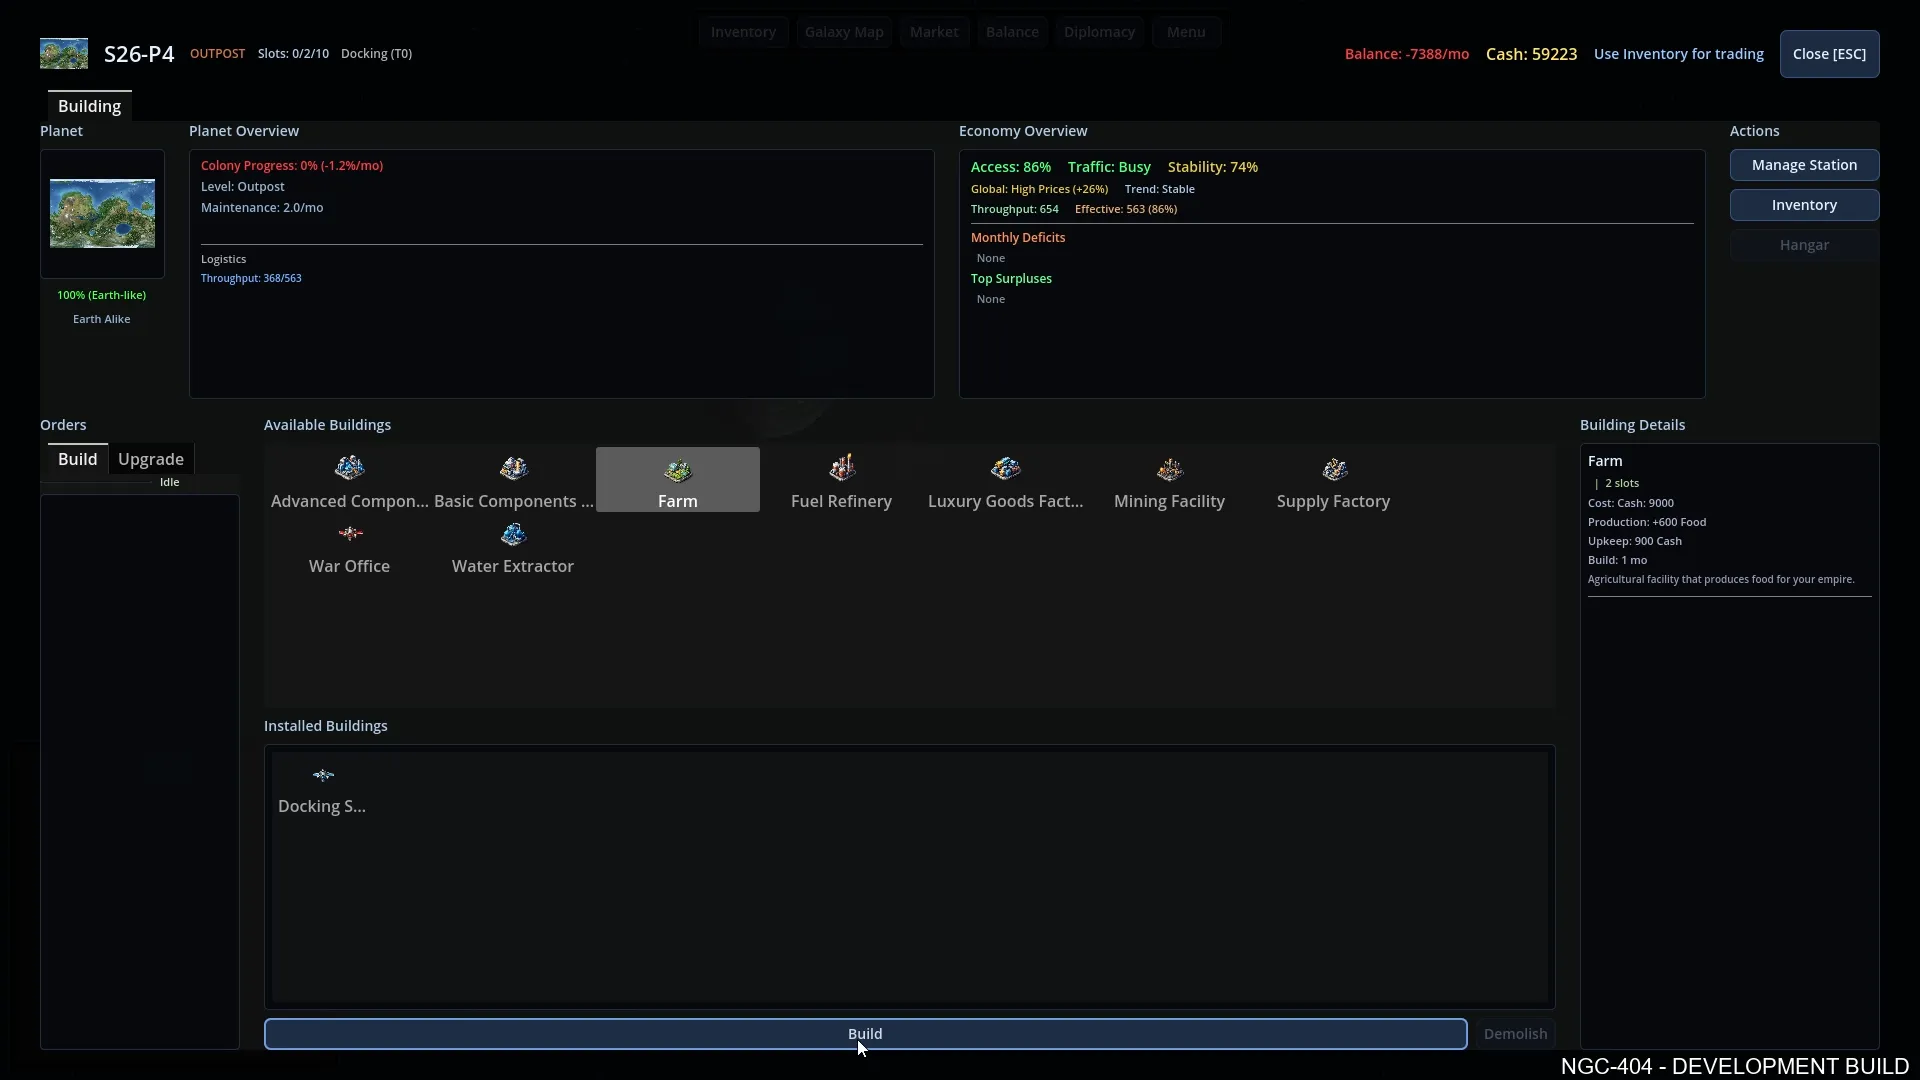
Task: Click the Manage Station button
Action: pyautogui.click(x=1803, y=165)
